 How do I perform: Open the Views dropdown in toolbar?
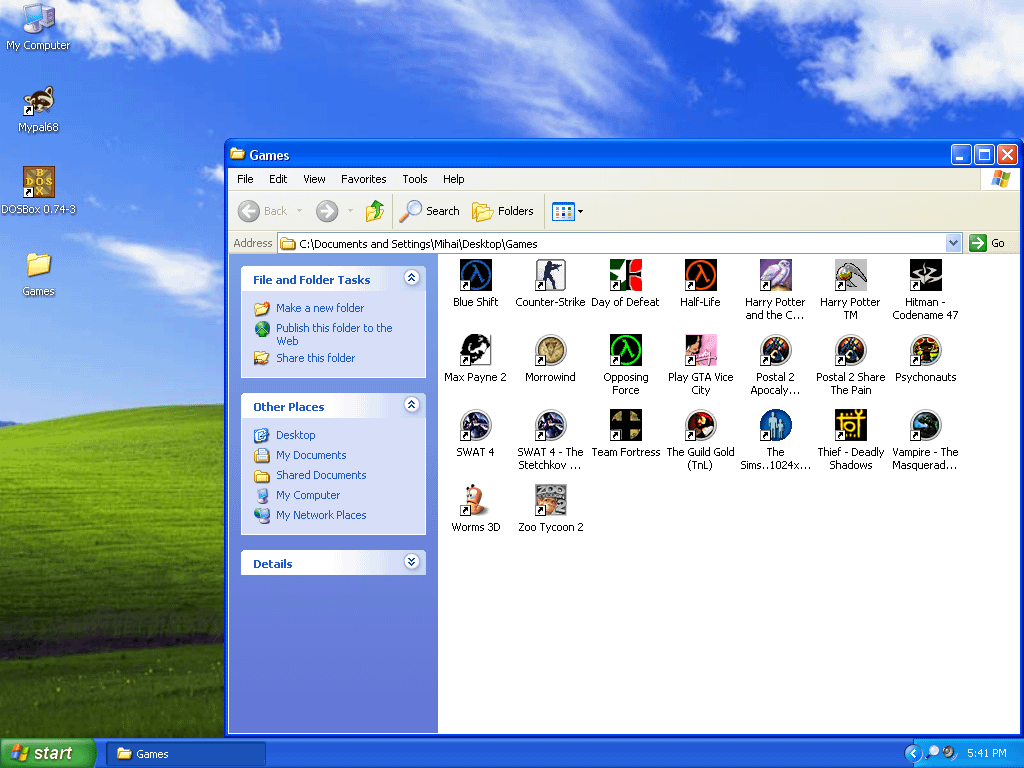[x=568, y=211]
